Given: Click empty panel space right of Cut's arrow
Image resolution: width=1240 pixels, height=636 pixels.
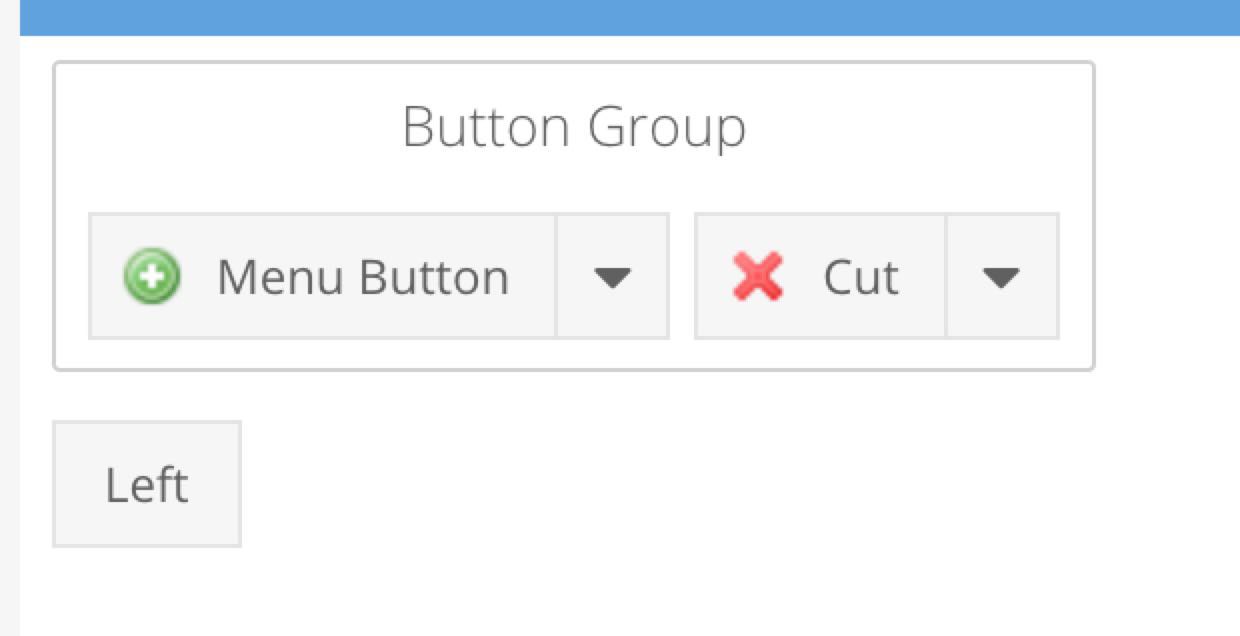Looking at the screenshot, I should [x=1076, y=277].
